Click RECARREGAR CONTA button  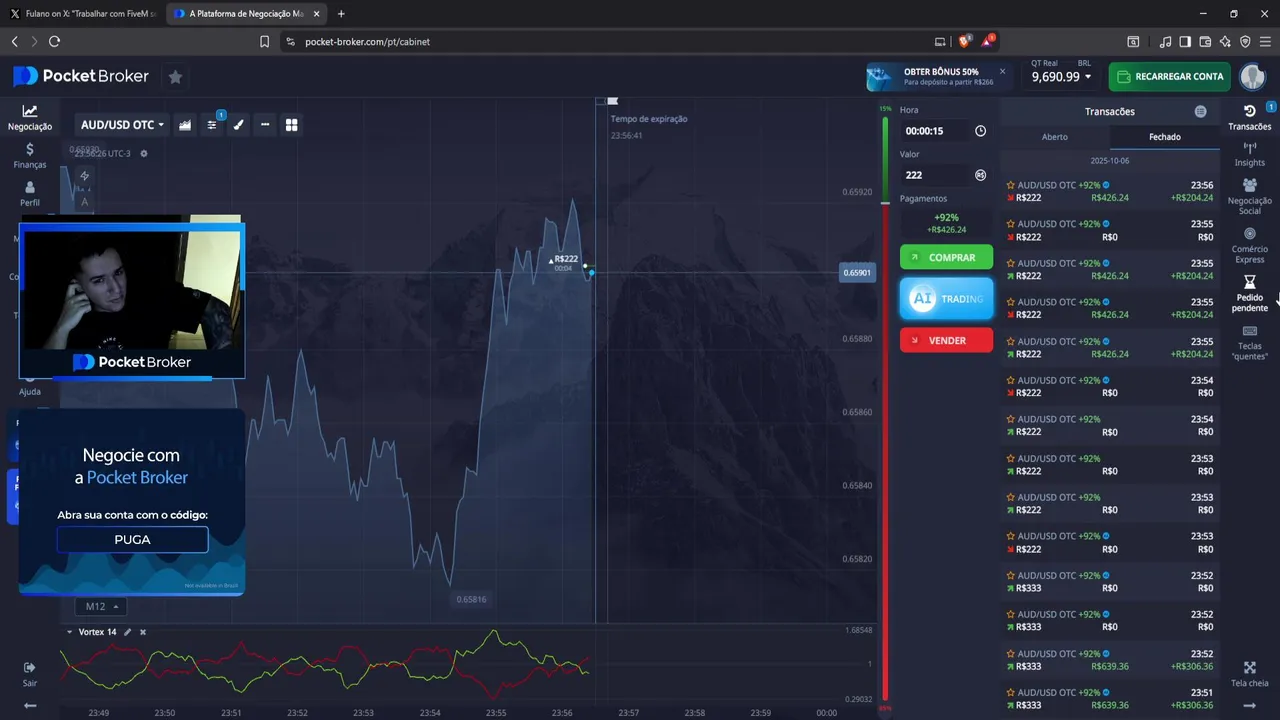(1169, 77)
